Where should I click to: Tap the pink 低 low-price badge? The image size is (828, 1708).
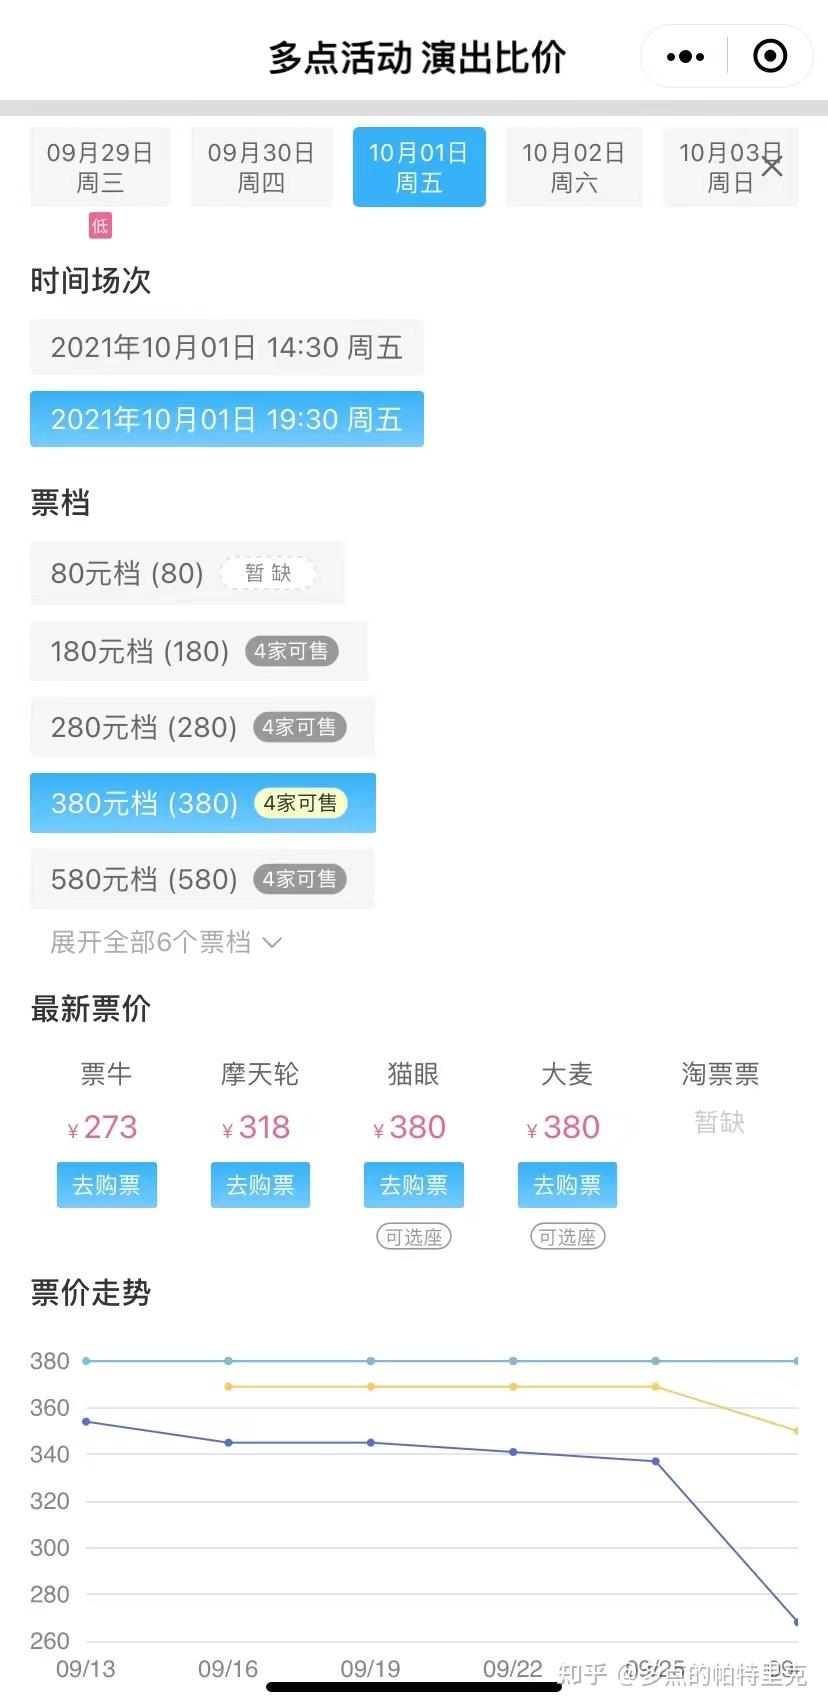pyautogui.click(x=100, y=226)
